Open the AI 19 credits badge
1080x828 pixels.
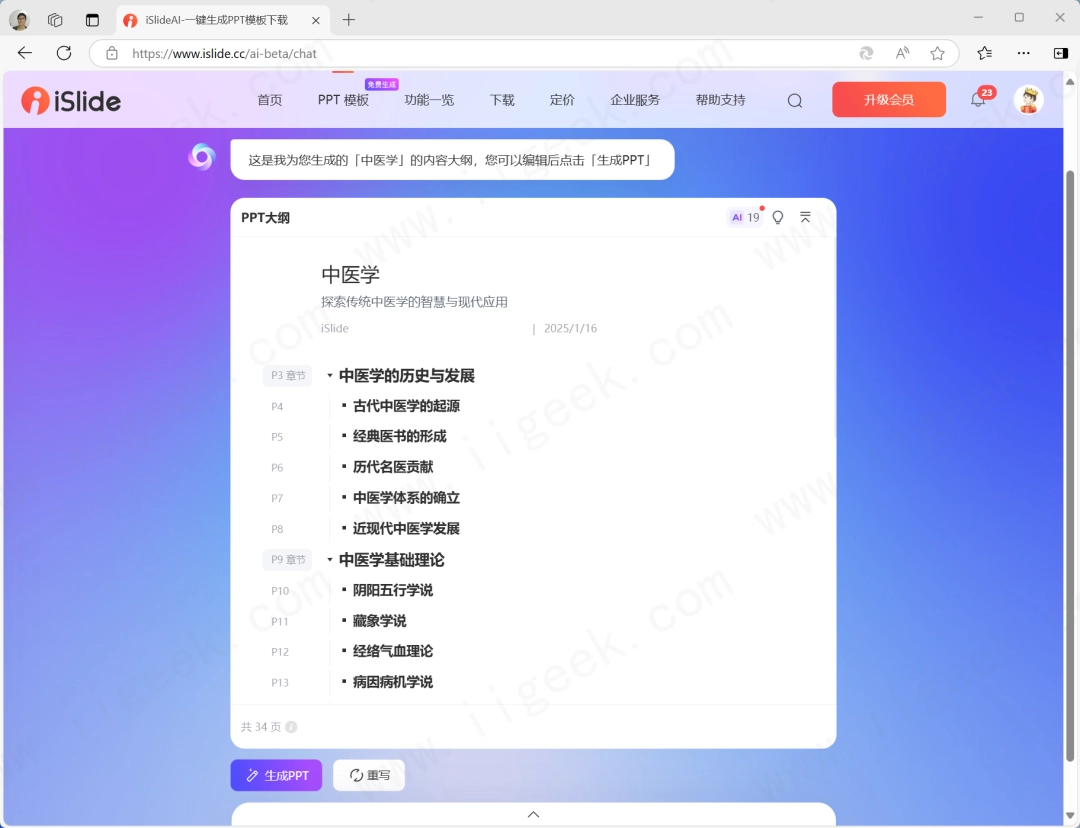744,216
